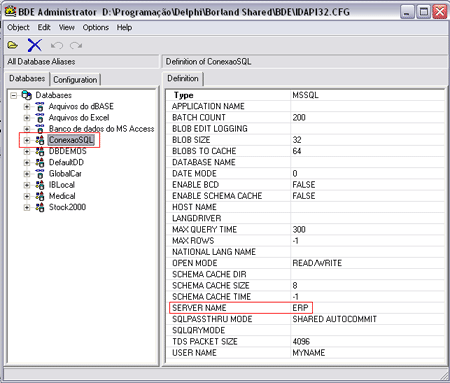Switch to the Configuration tab

click(75, 80)
